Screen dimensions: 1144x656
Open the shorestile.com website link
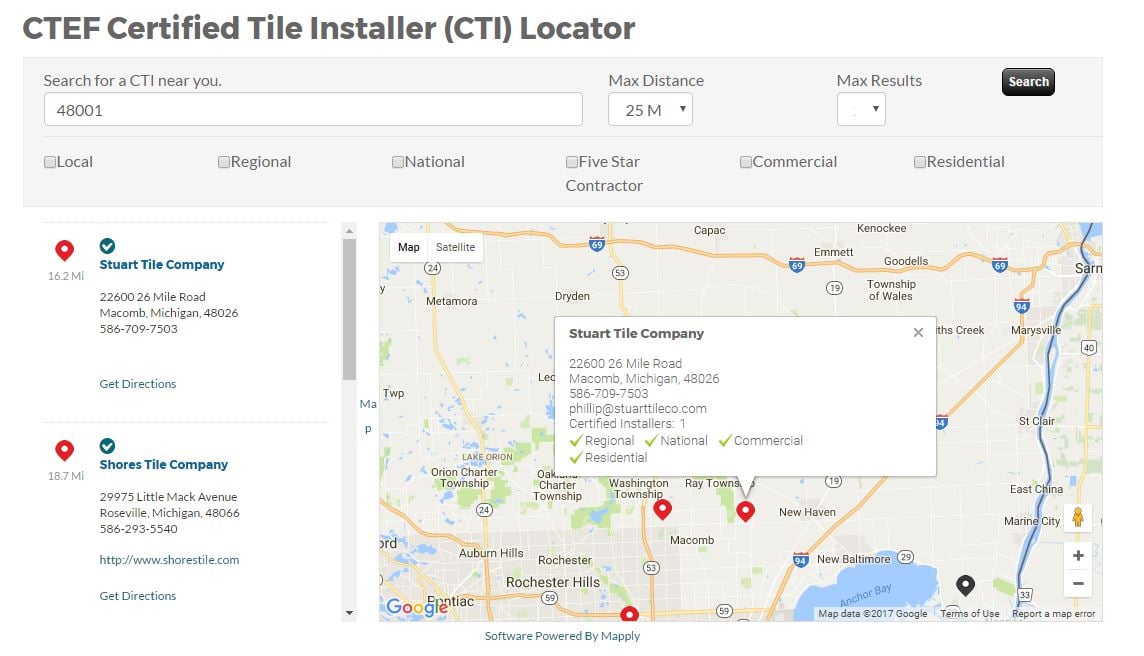[169, 560]
